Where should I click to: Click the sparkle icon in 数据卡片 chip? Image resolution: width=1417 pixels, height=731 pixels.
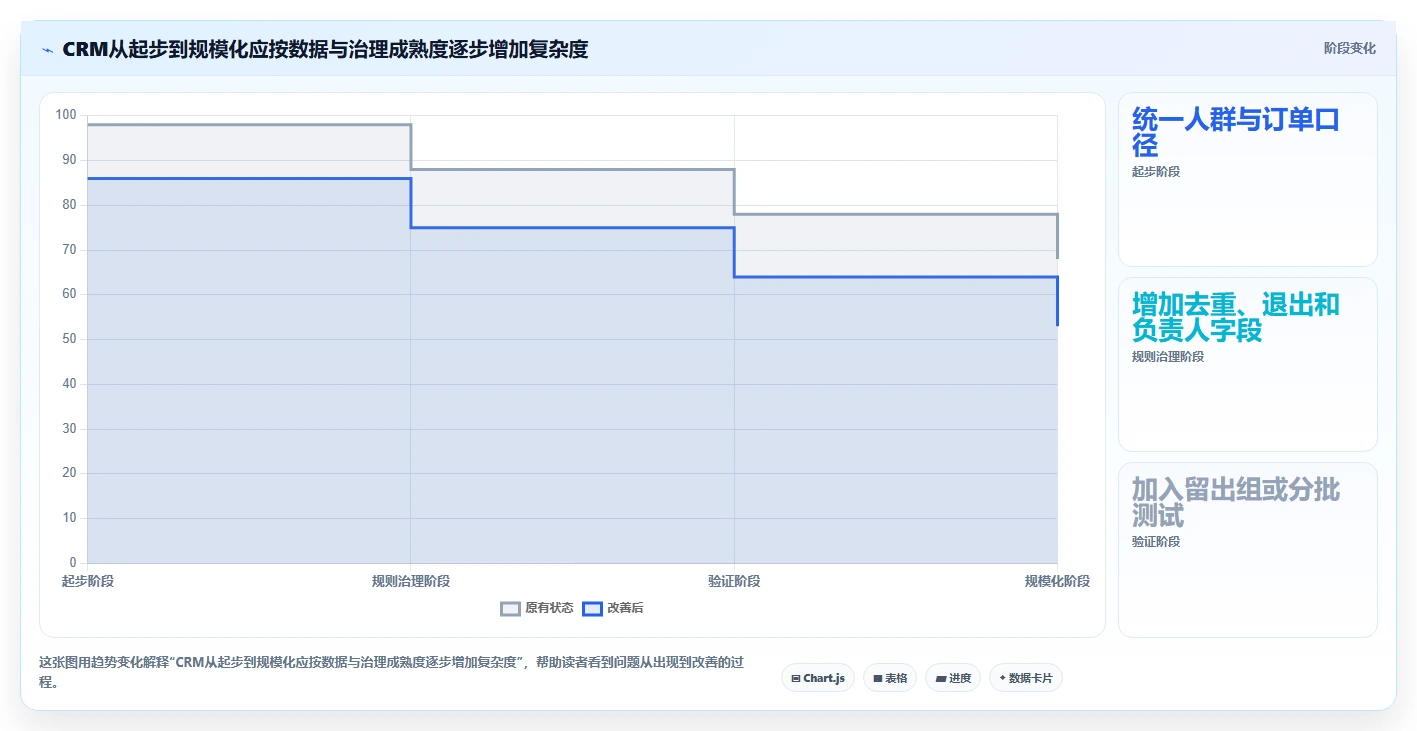pos(1002,678)
